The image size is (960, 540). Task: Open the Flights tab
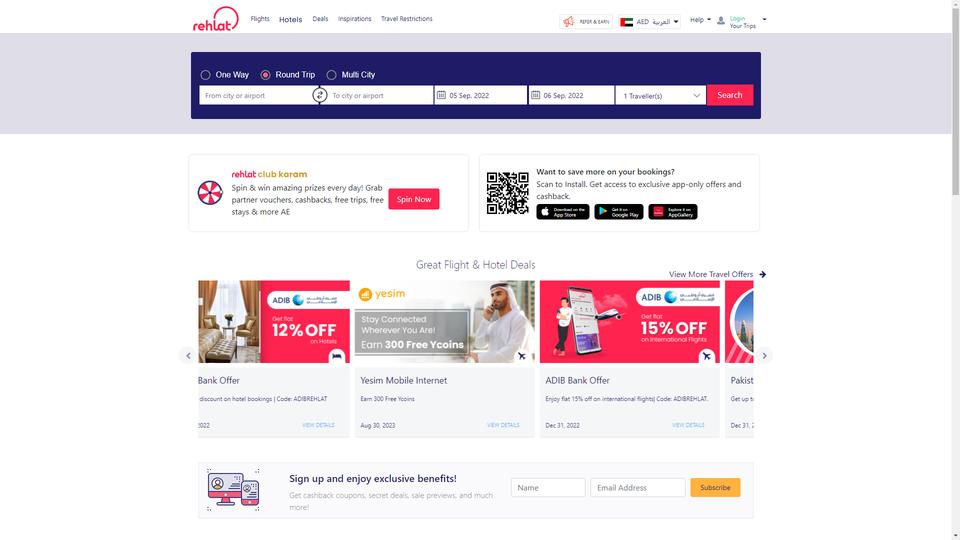260,19
